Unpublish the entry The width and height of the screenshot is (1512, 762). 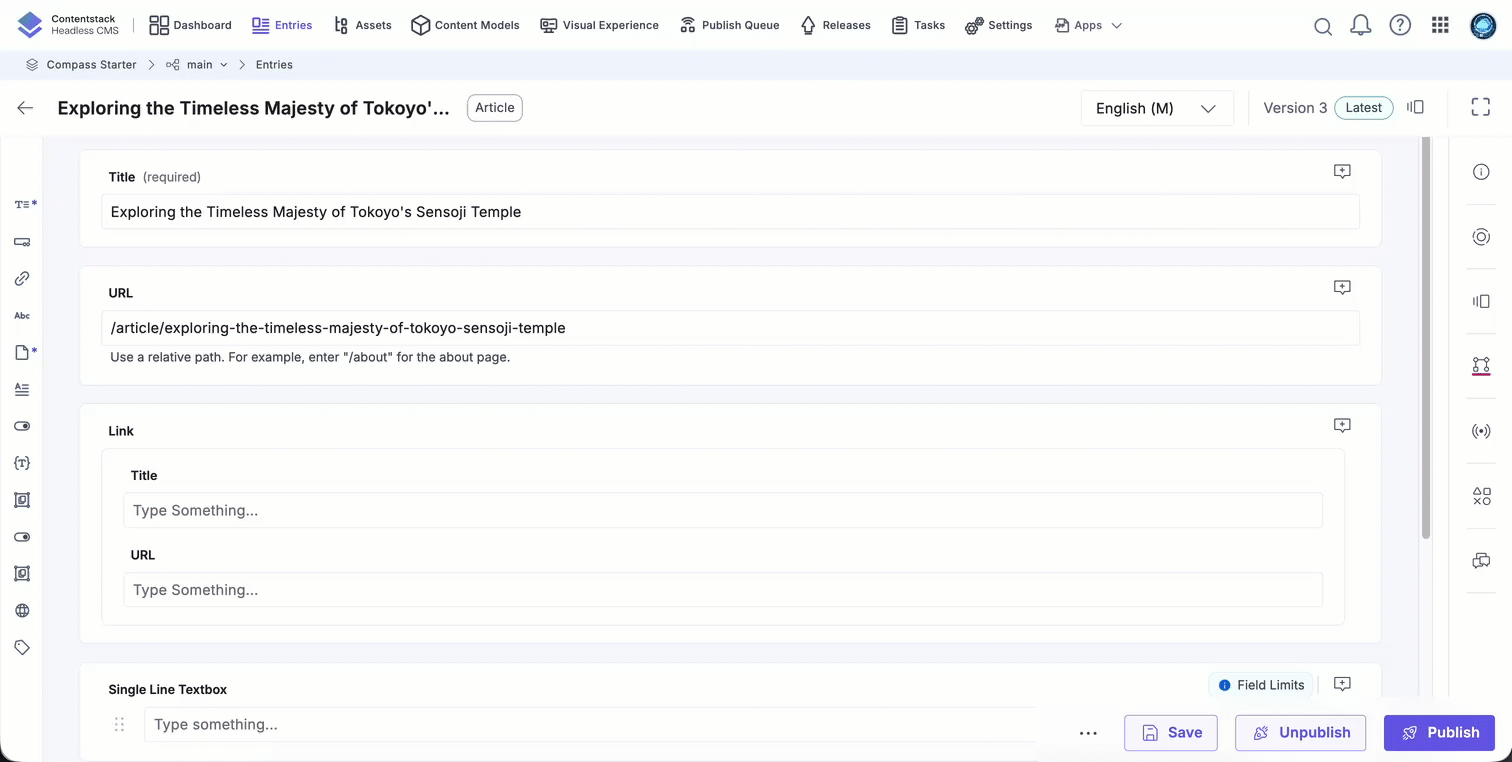pos(1302,733)
